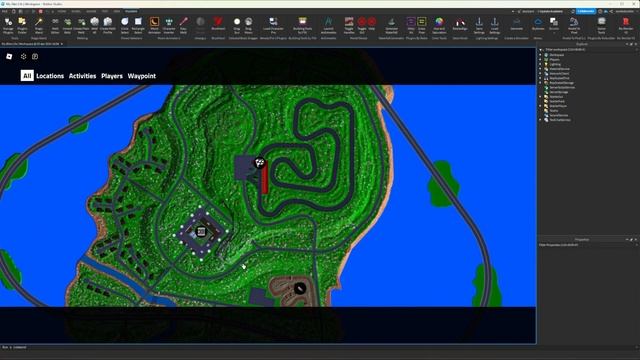Click the Easy Weld plugin icon

tap(184, 25)
